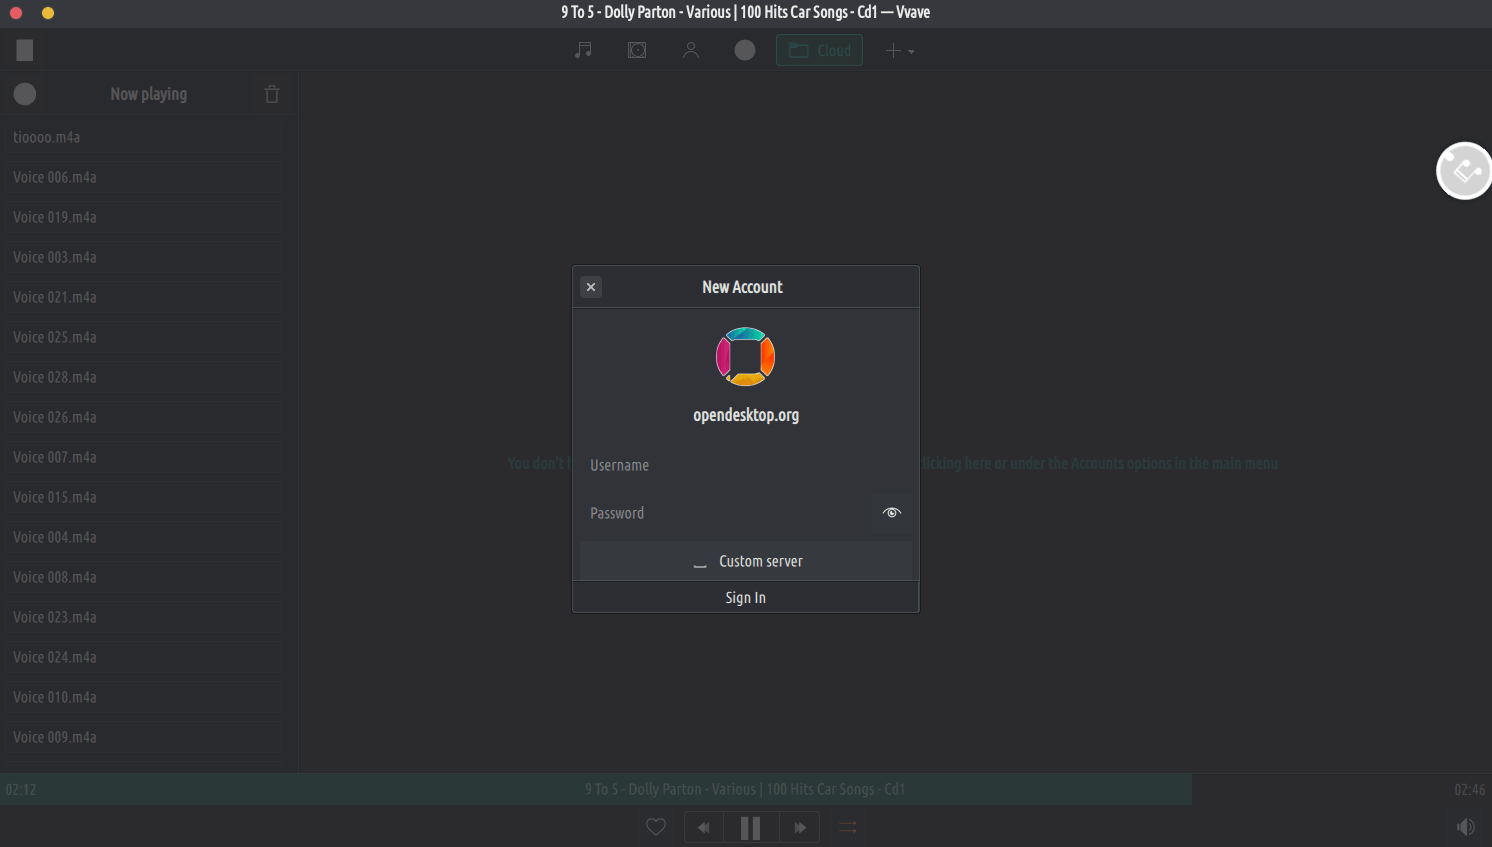1492x847 pixels.
Task: Switch to the Cloud tab
Action: coord(819,50)
